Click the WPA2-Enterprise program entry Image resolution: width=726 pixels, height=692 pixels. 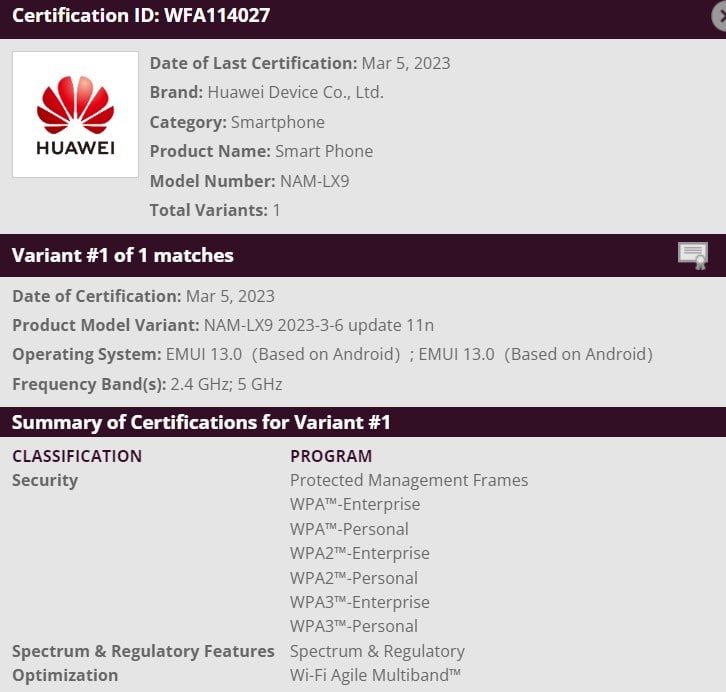(360, 553)
